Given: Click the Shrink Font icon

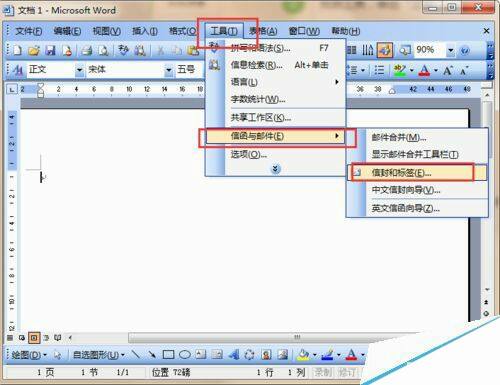Looking at the screenshot, I should [464, 70].
